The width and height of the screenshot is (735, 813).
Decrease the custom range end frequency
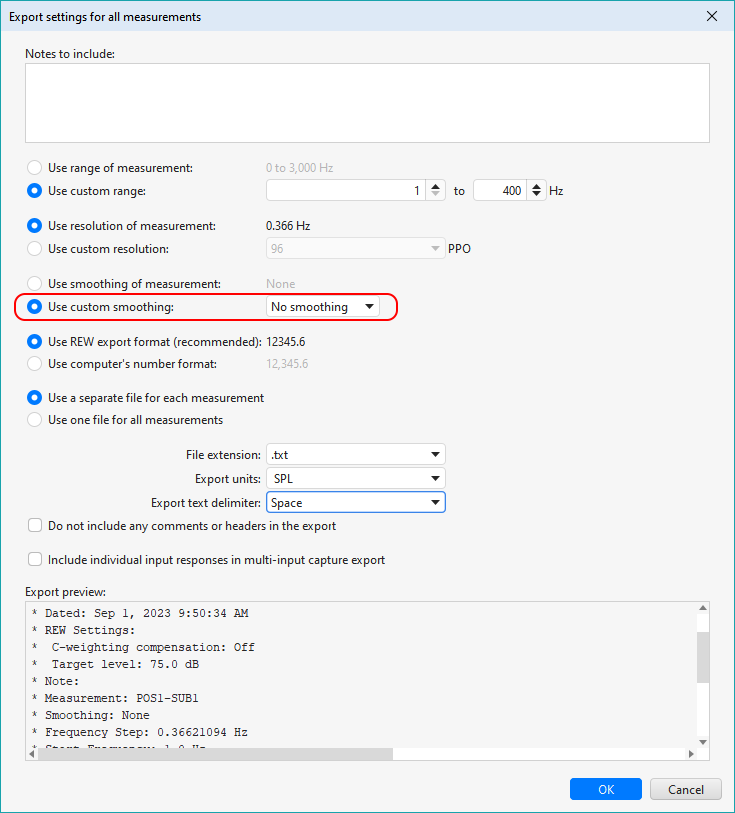[x=536, y=195]
